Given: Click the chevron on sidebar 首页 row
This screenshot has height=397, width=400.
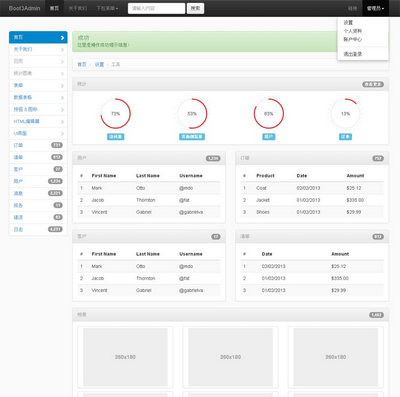Looking at the screenshot, I should pyautogui.click(x=62, y=38).
